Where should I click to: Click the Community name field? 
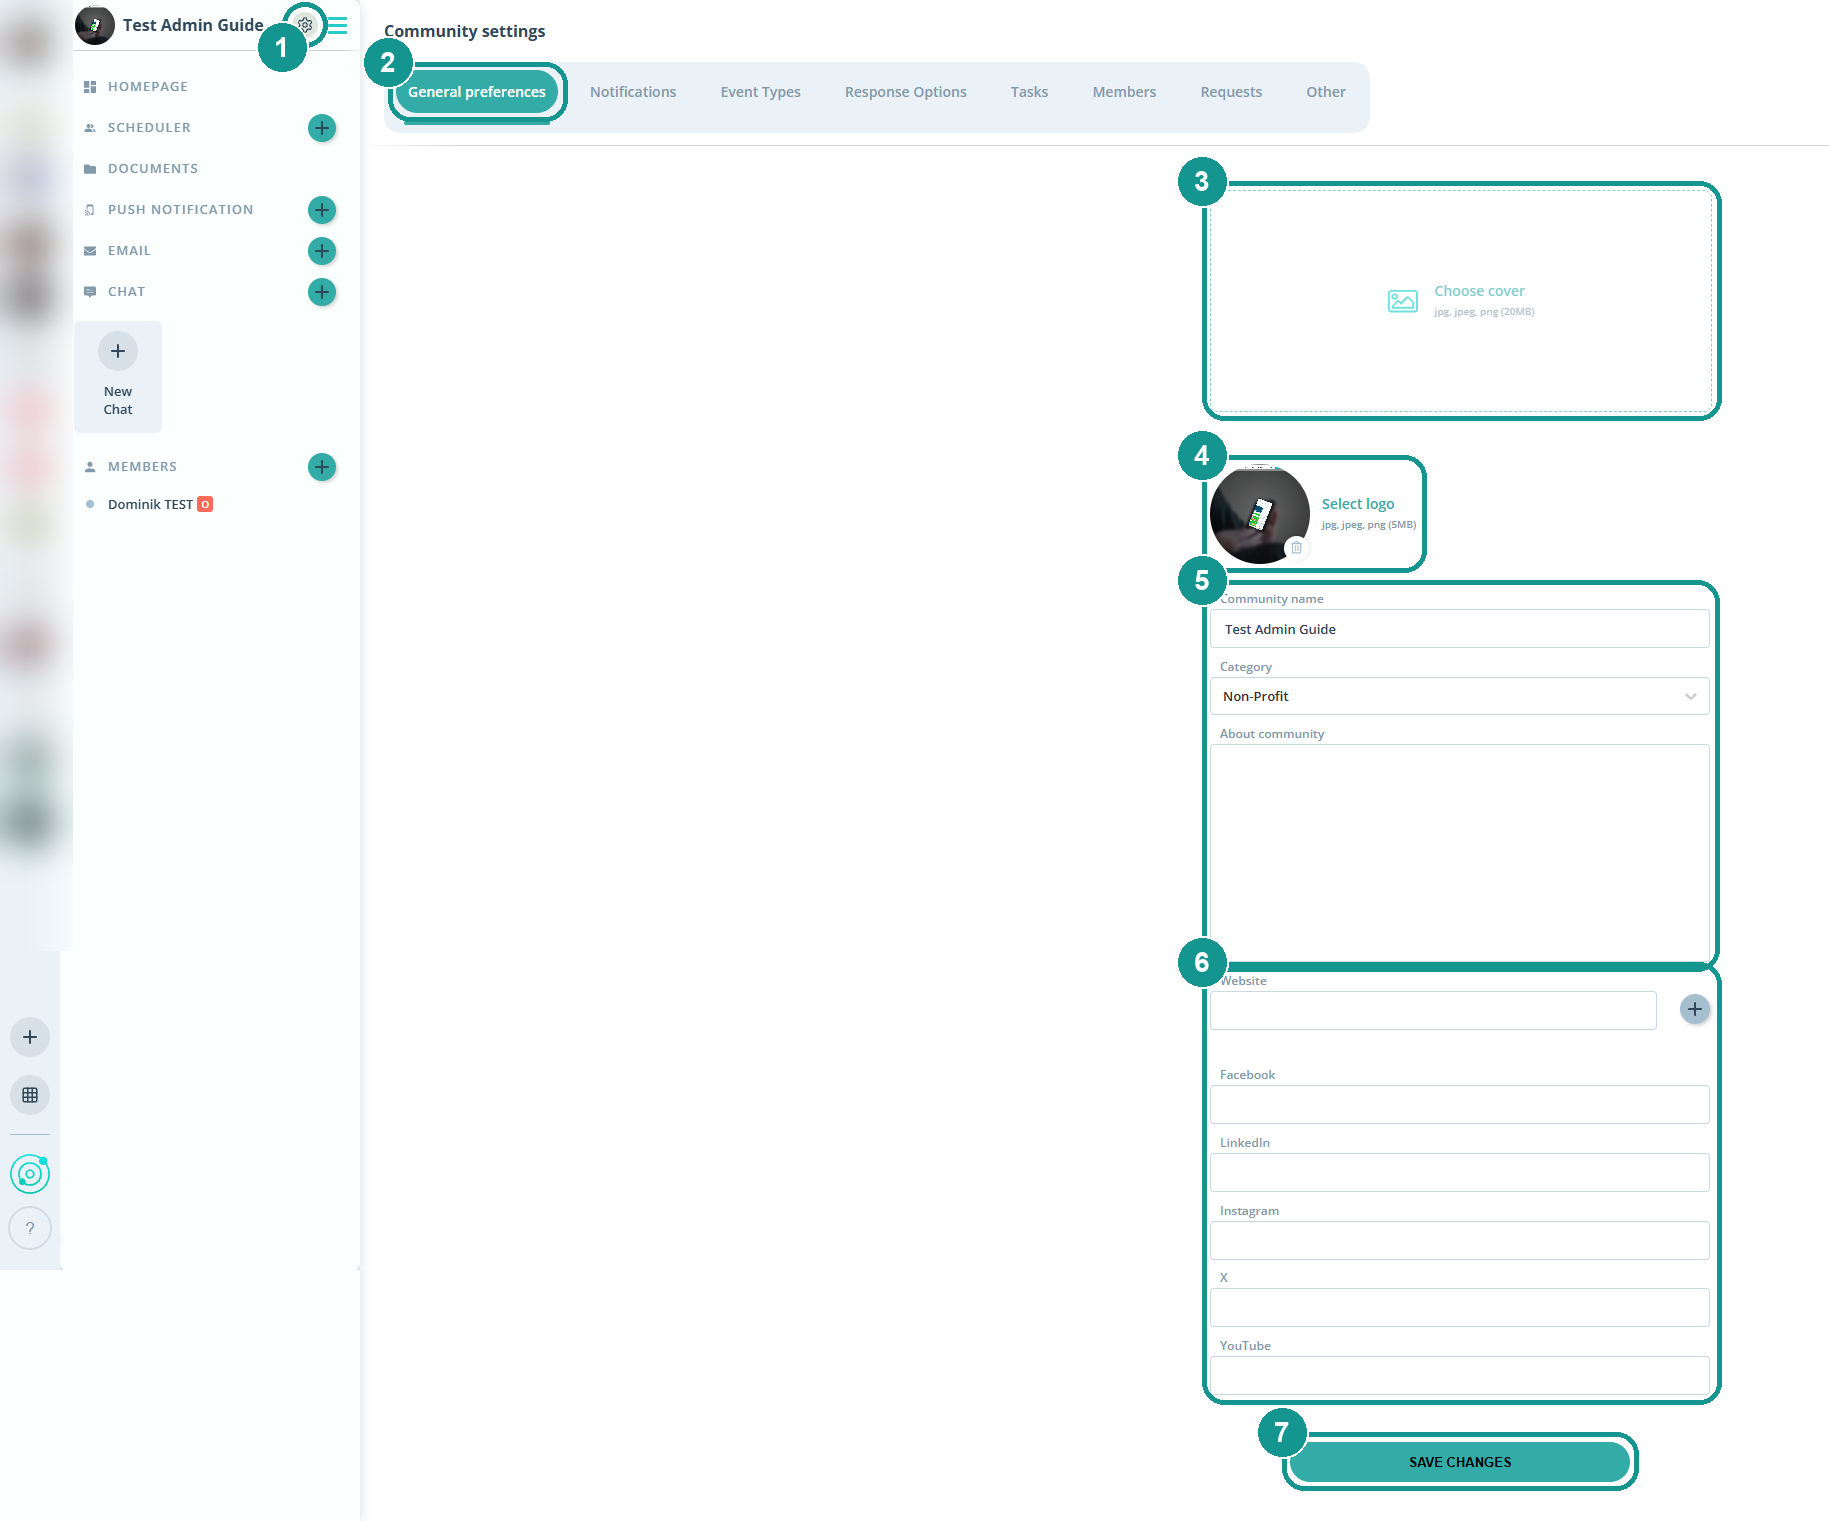click(1460, 629)
